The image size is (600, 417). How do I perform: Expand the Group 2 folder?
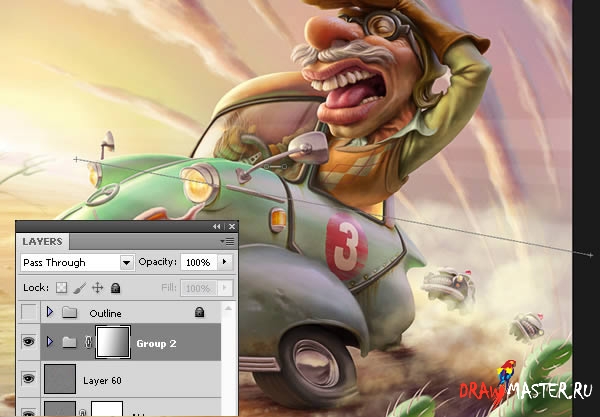click(x=50, y=341)
